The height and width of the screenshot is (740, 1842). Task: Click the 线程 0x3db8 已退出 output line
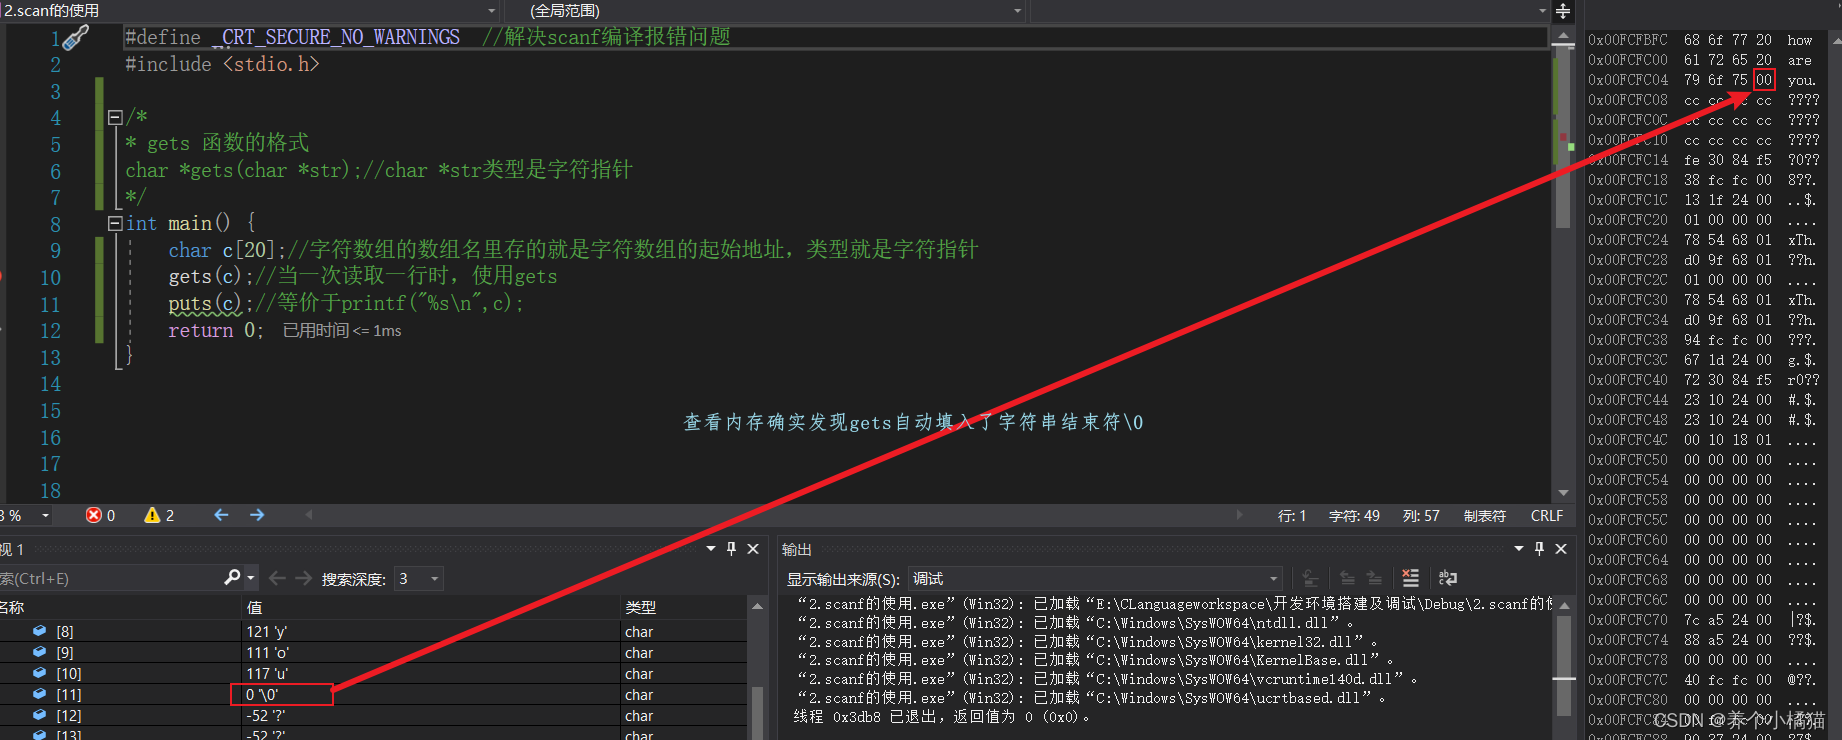pyautogui.click(x=941, y=717)
